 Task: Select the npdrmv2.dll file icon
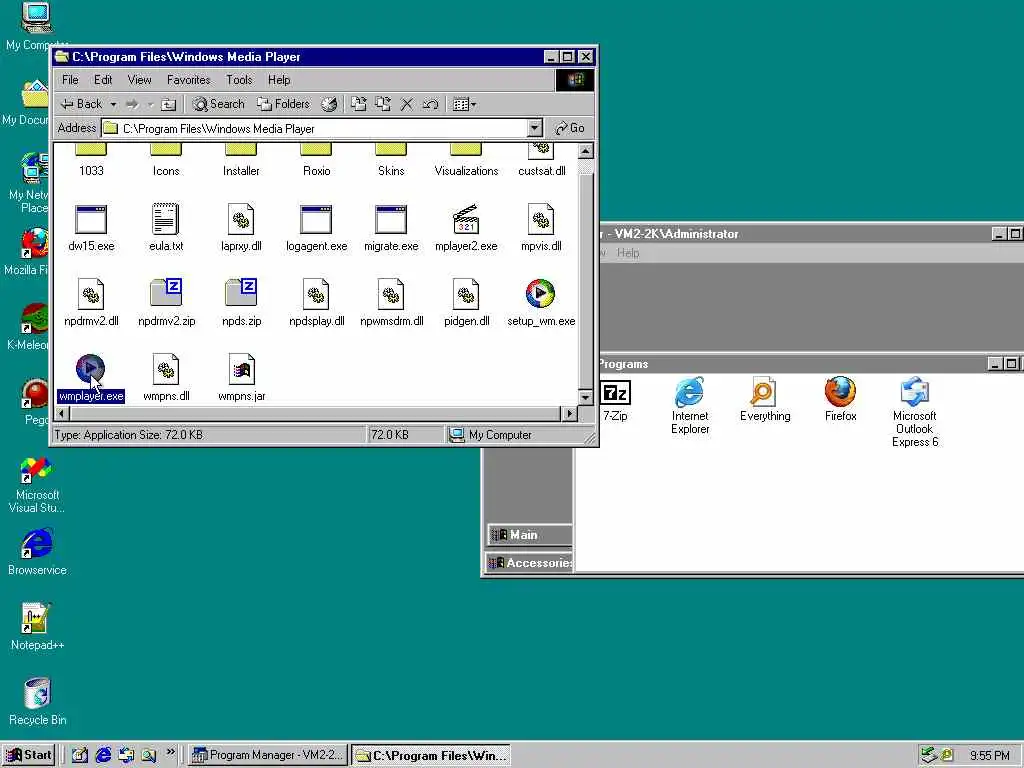(91, 294)
